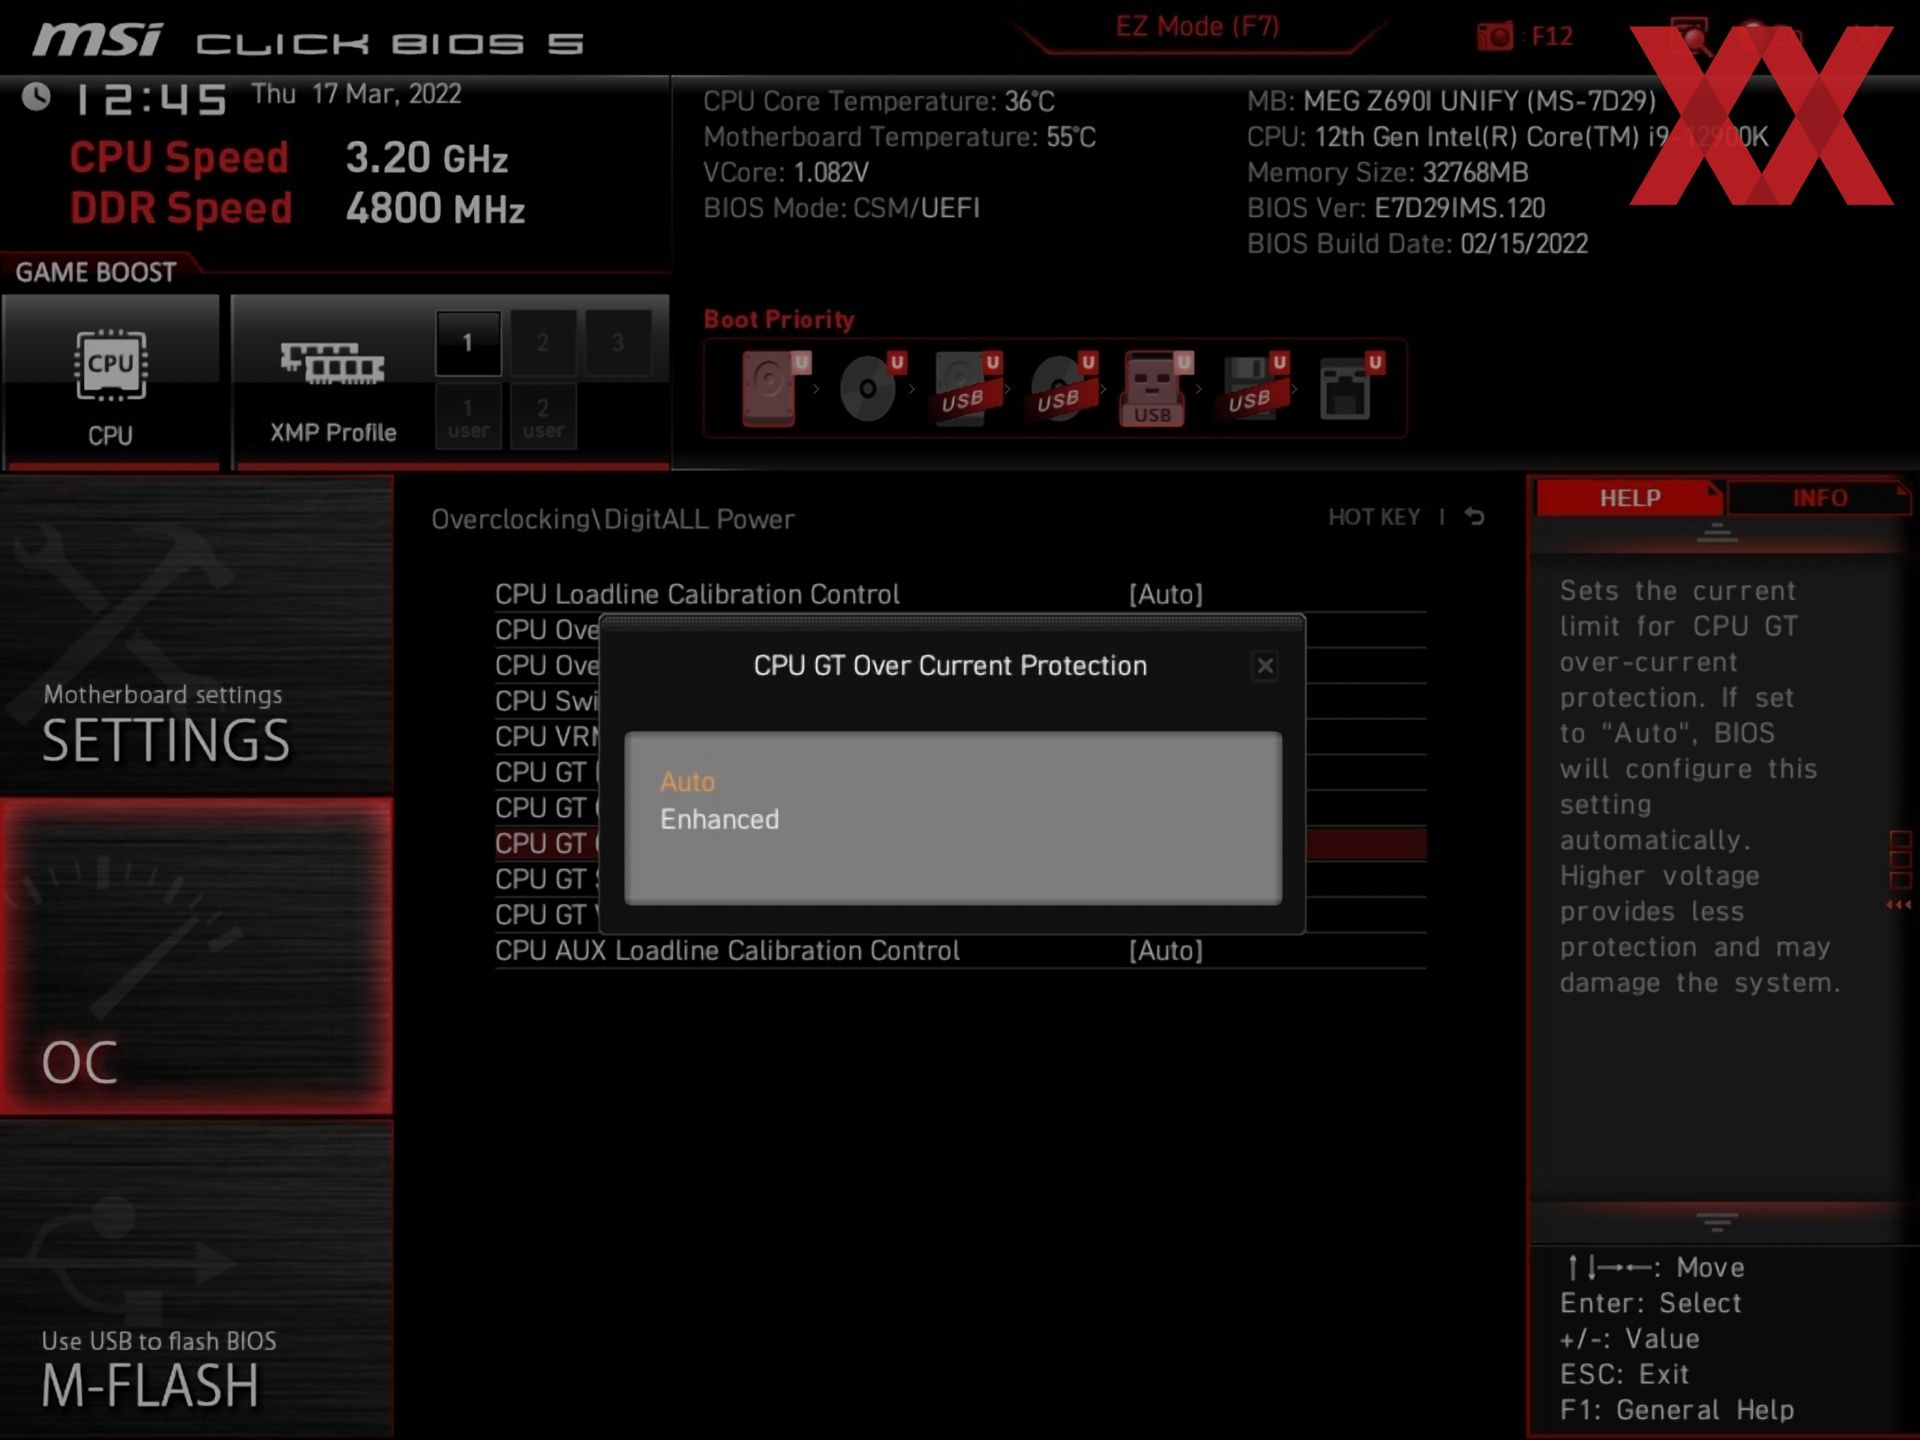This screenshot has width=1920, height=1440.
Task: Click the clock icon beside the time
Action: (x=37, y=97)
